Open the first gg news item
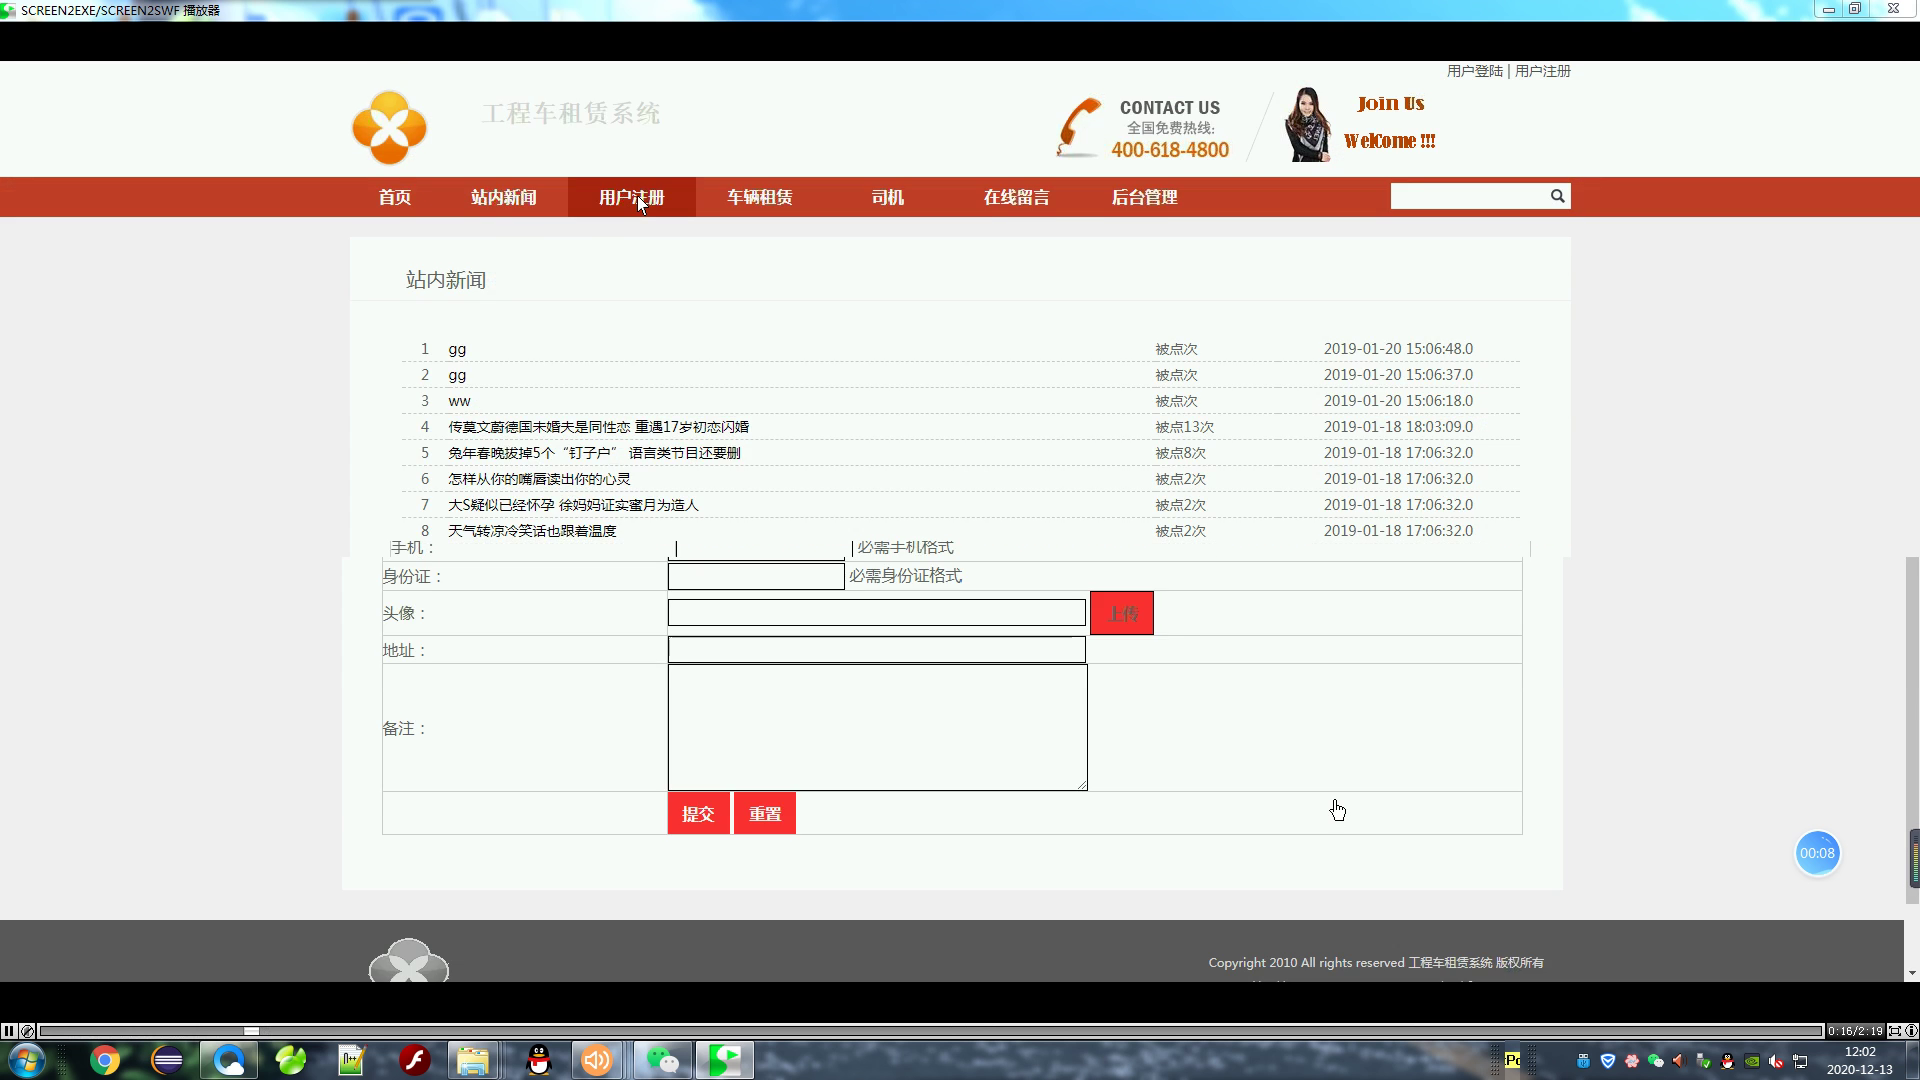 point(457,349)
